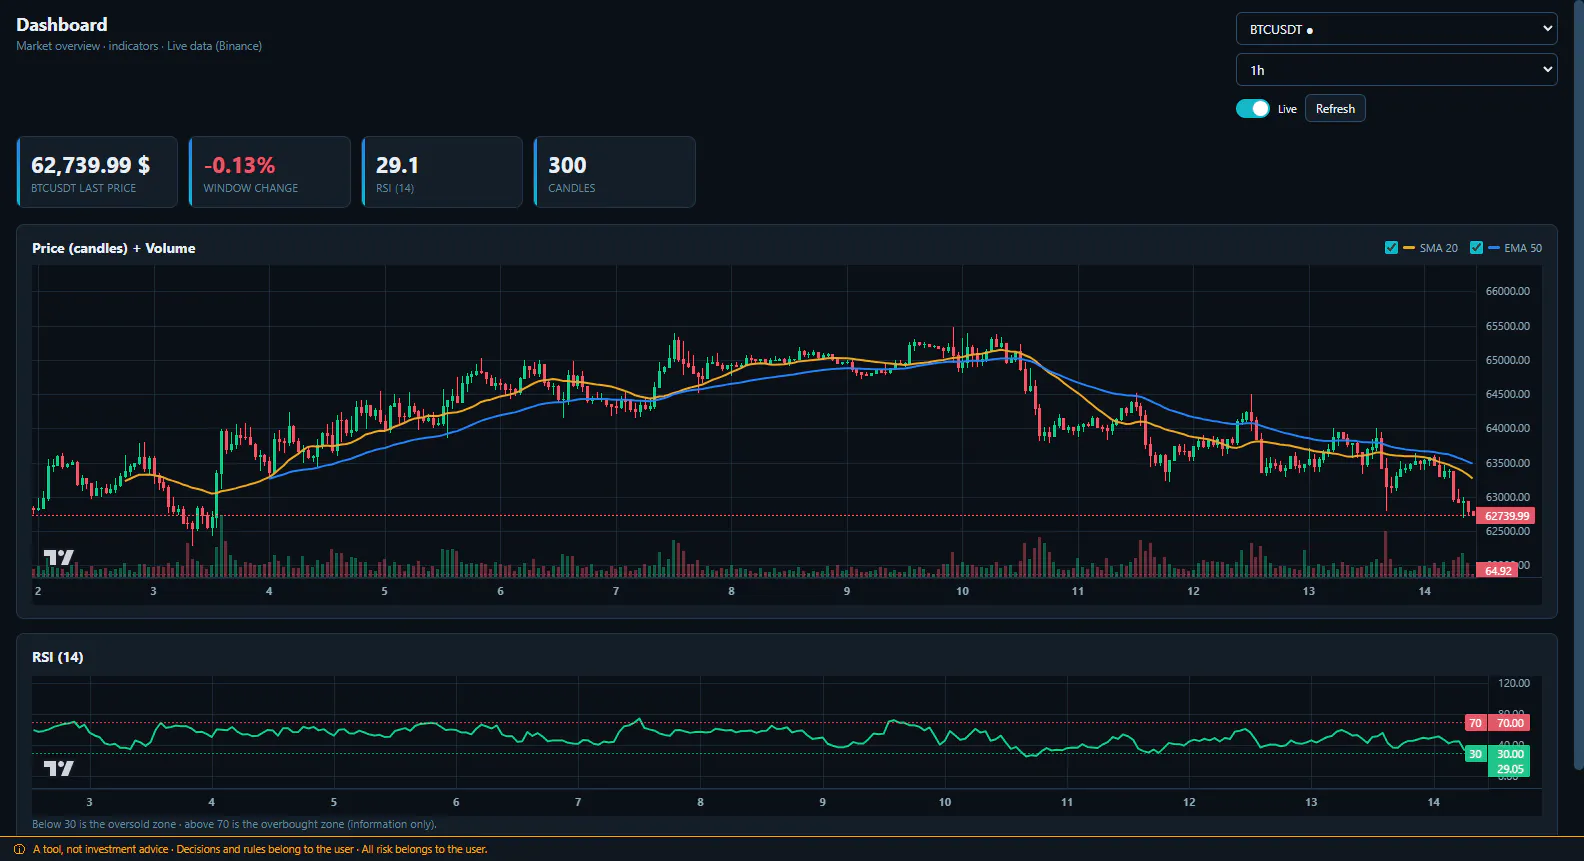The image size is (1584, 861).
Task: Select the -0.13% window change value
Action: pos(239,165)
